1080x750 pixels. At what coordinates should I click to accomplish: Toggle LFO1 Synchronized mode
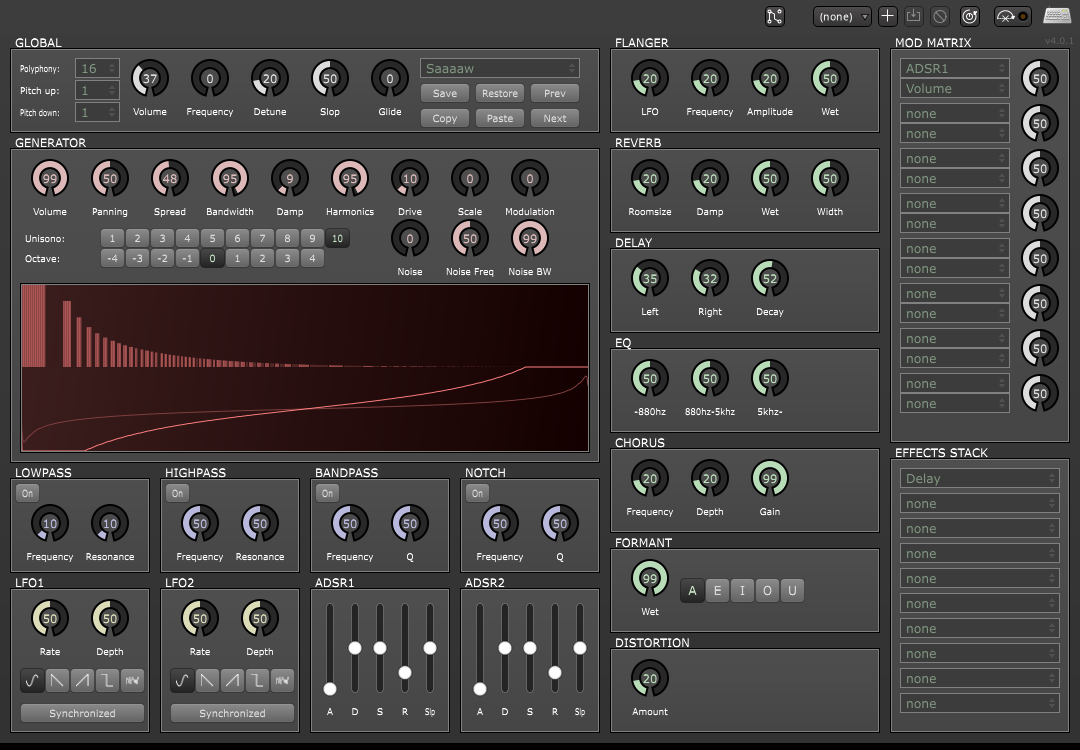click(82, 713)
